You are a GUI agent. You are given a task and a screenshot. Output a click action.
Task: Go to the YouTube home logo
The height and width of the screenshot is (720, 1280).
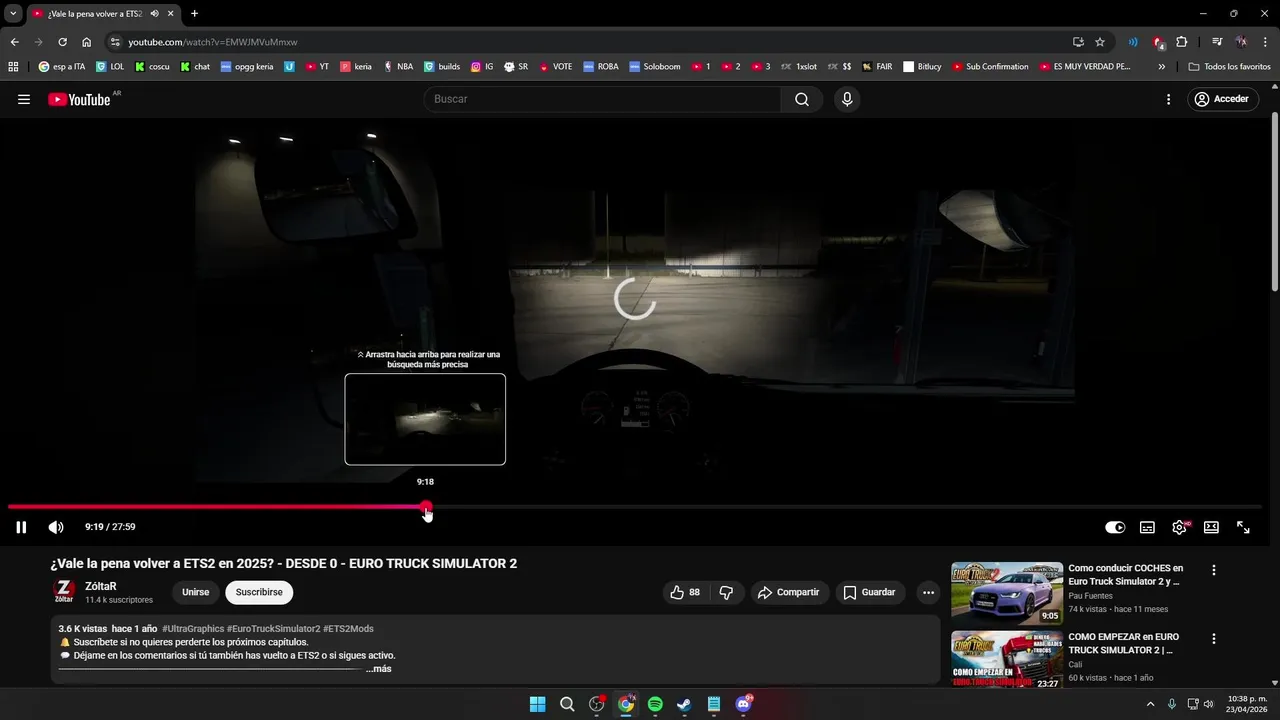tap(80, 99)
